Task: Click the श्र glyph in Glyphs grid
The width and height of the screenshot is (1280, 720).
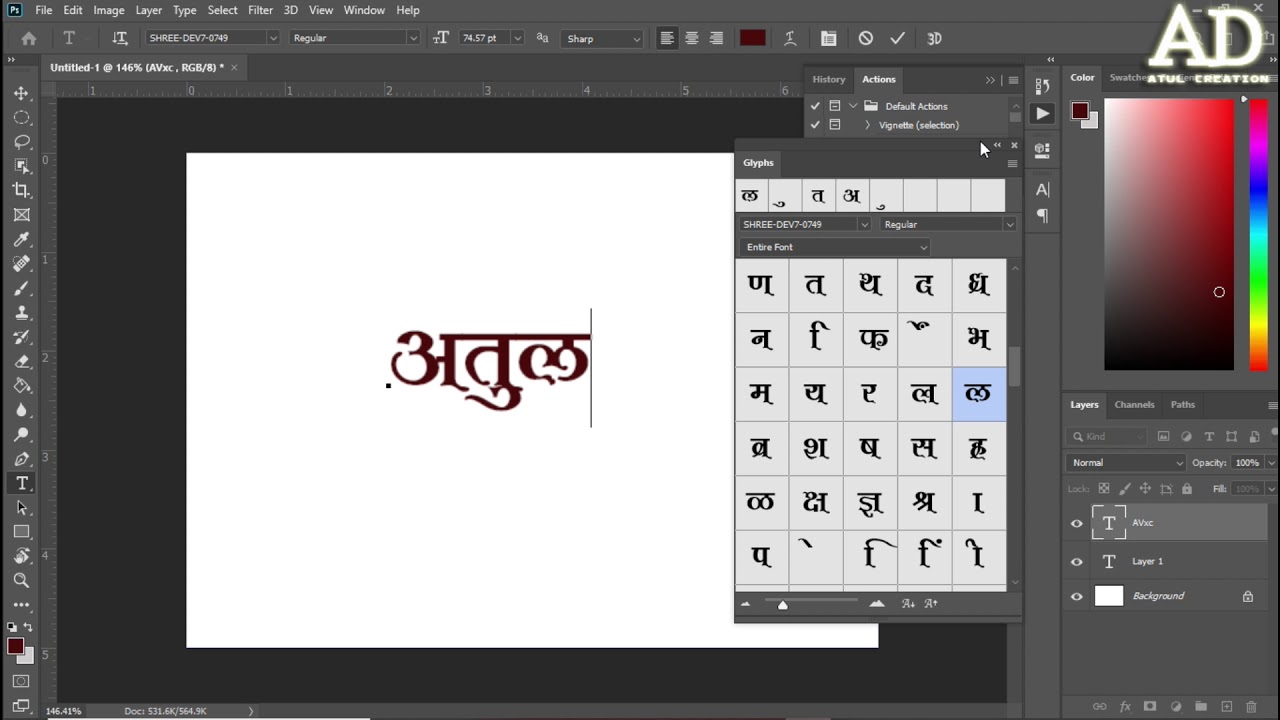Action: click(x=924, y=502)
